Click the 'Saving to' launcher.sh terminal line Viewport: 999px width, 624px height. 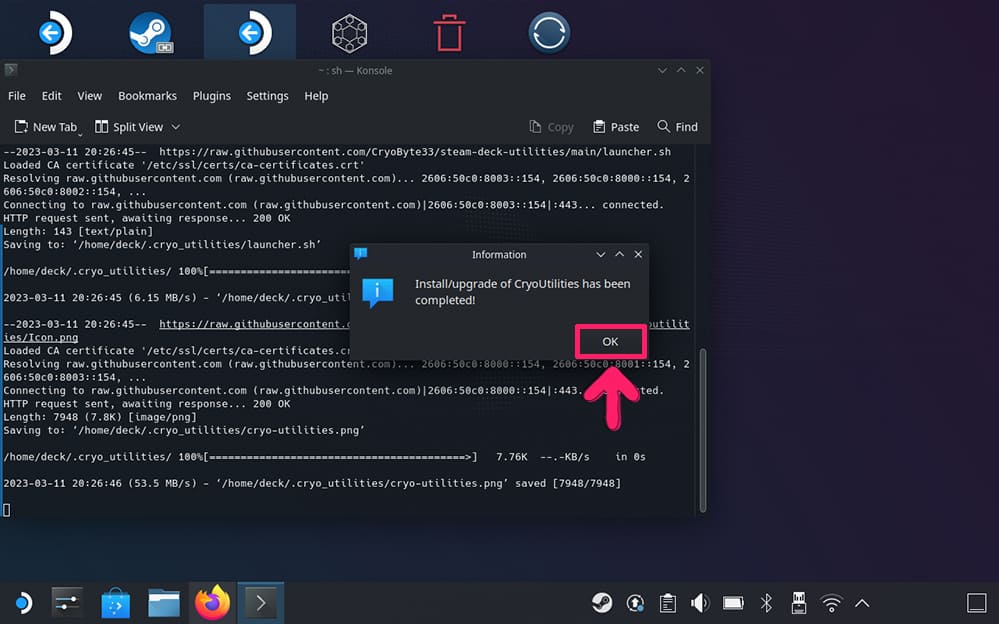pos(162,244)
